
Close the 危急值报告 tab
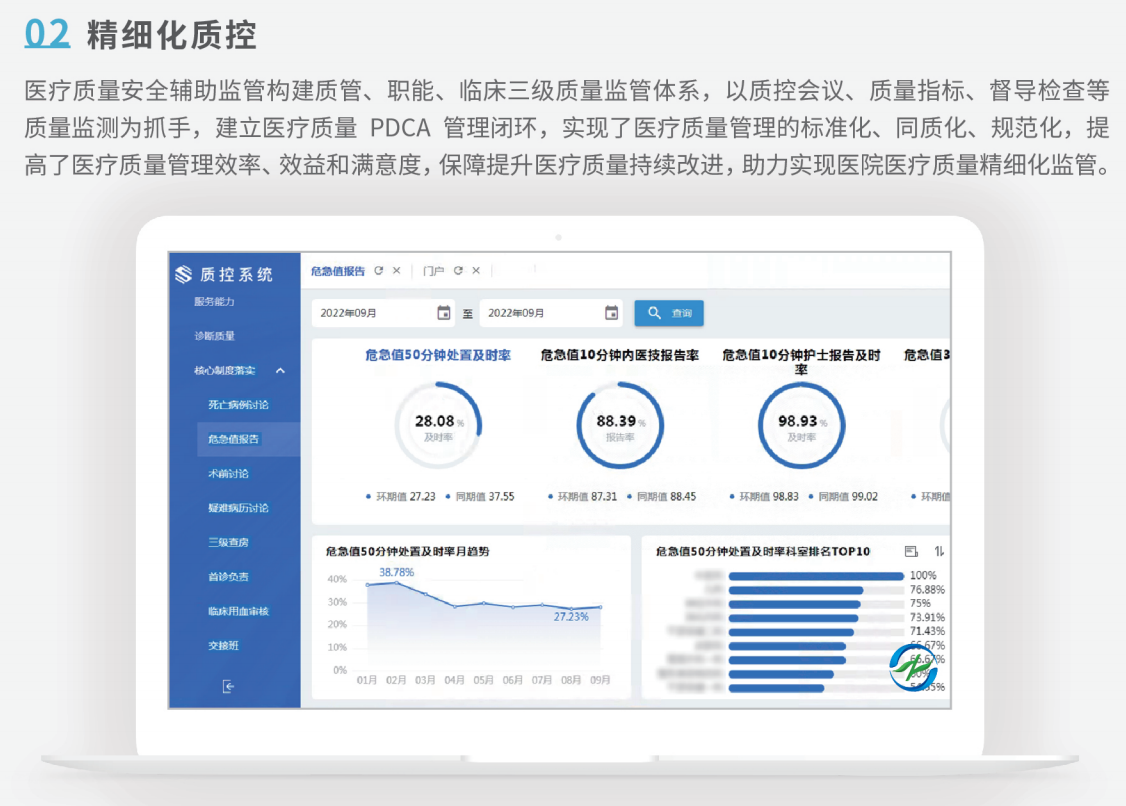click(396, 271)
